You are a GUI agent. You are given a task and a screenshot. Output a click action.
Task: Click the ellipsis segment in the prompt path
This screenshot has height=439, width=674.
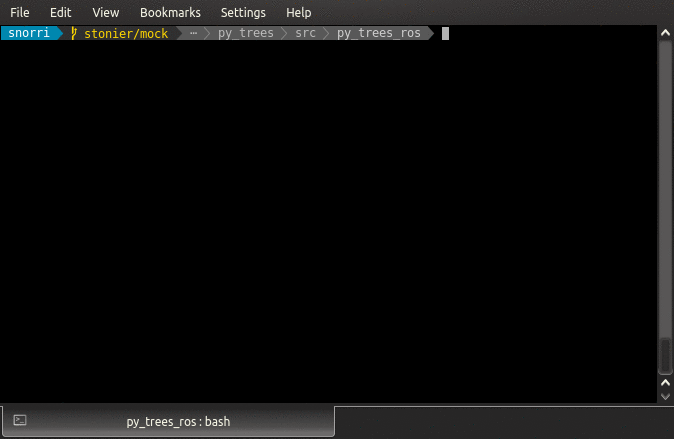193,33
